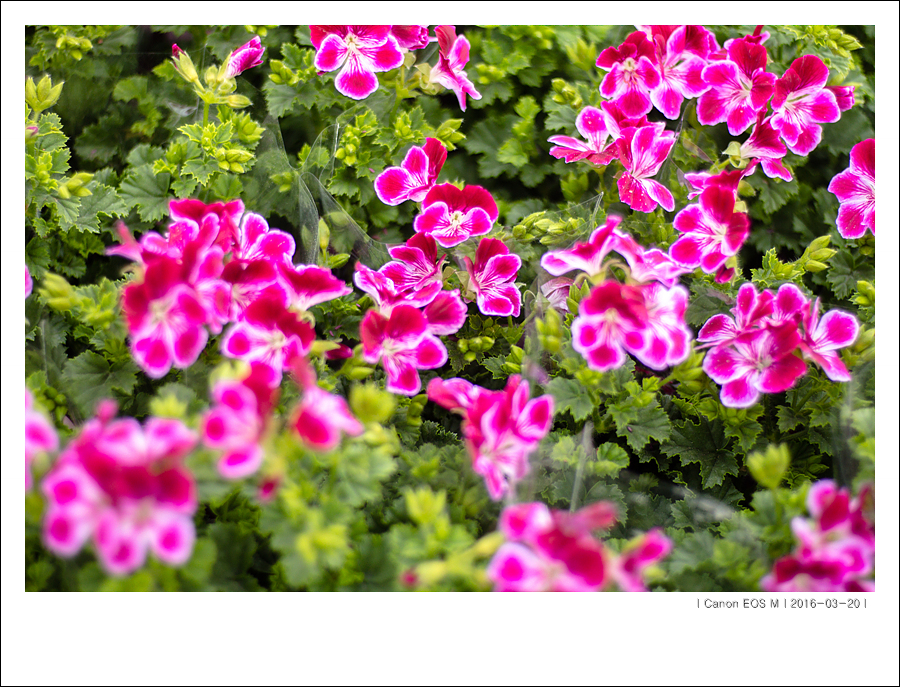Screen dimensions: 900x687
Task: Click the 'Canon EOS M' caption text
Action: (741, 603)
